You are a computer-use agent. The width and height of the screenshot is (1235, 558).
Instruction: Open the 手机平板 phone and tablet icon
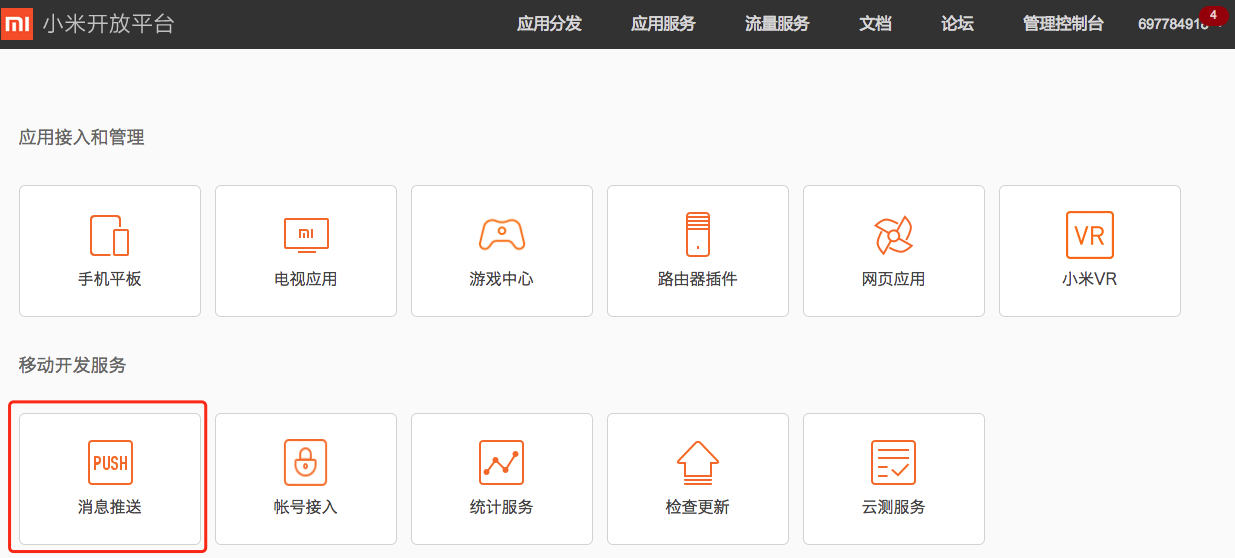pos(110,236)
